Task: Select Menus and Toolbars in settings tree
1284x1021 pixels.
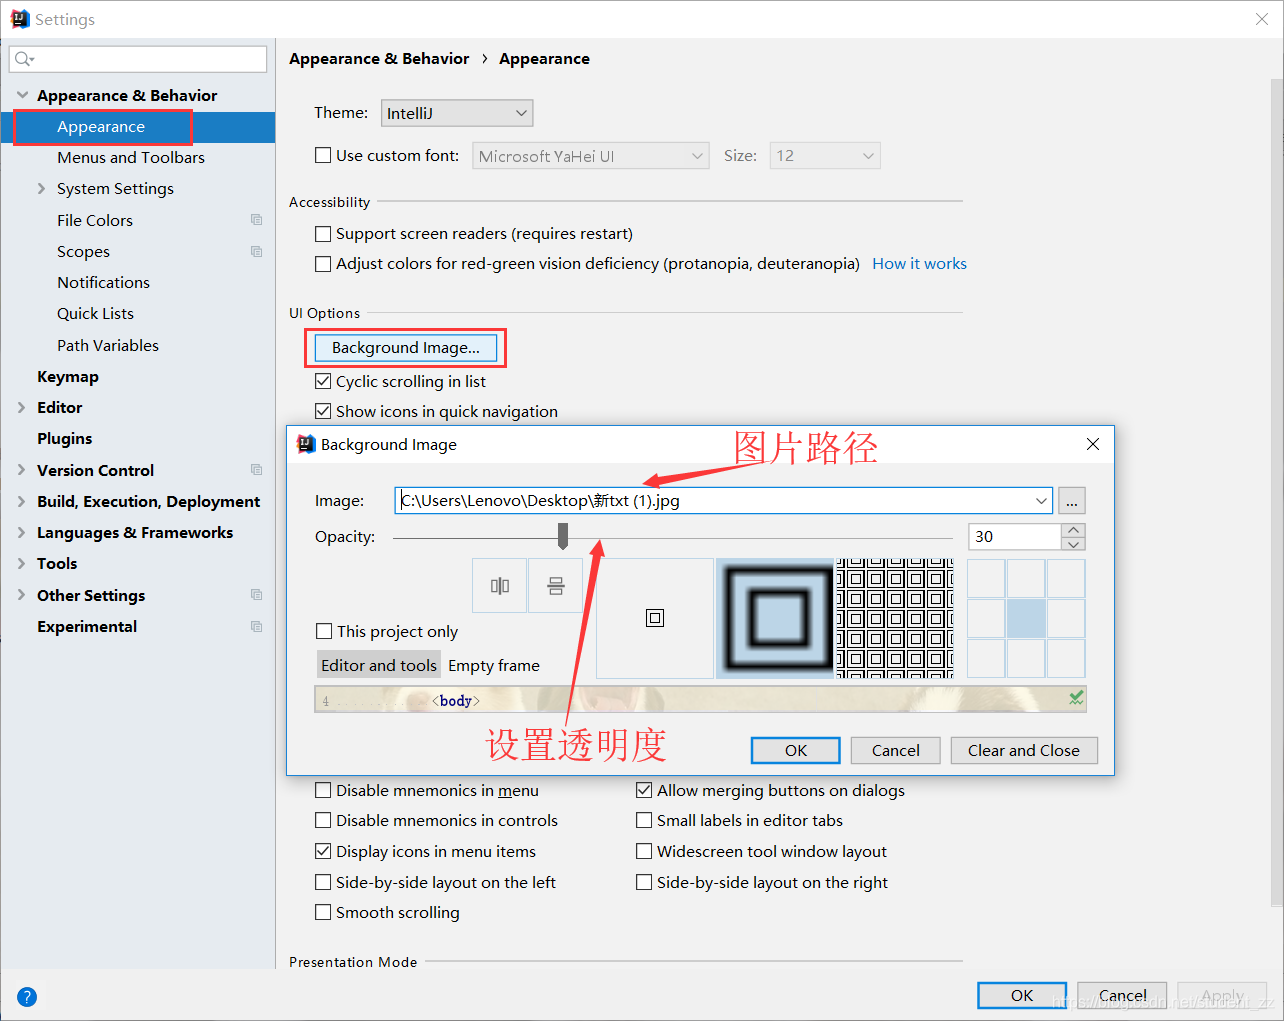Action: (131, 157)
